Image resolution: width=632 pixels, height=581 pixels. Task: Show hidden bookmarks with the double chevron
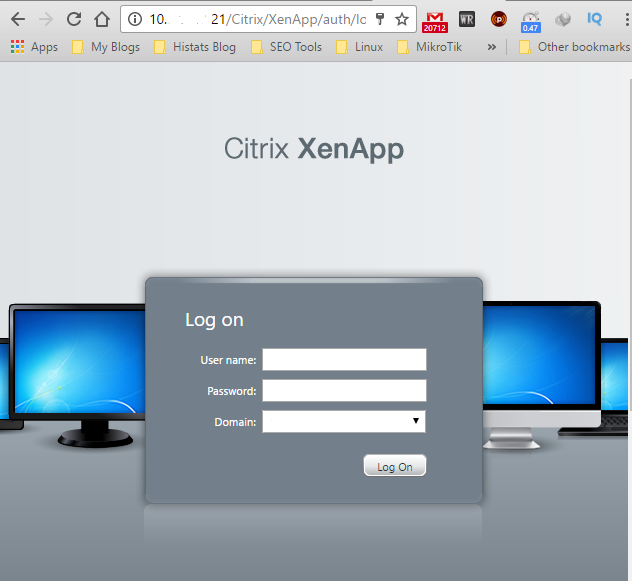[x=491, y=47]
